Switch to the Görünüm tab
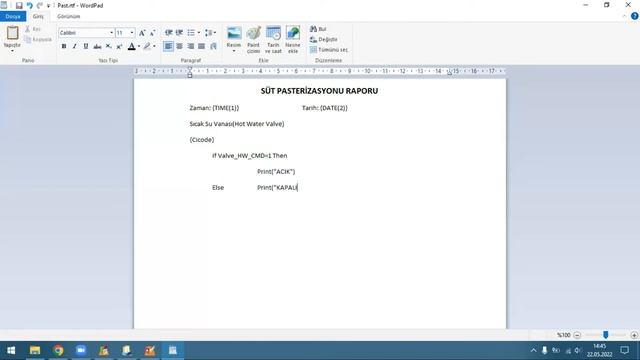The image size is (640, 360). 69,16
